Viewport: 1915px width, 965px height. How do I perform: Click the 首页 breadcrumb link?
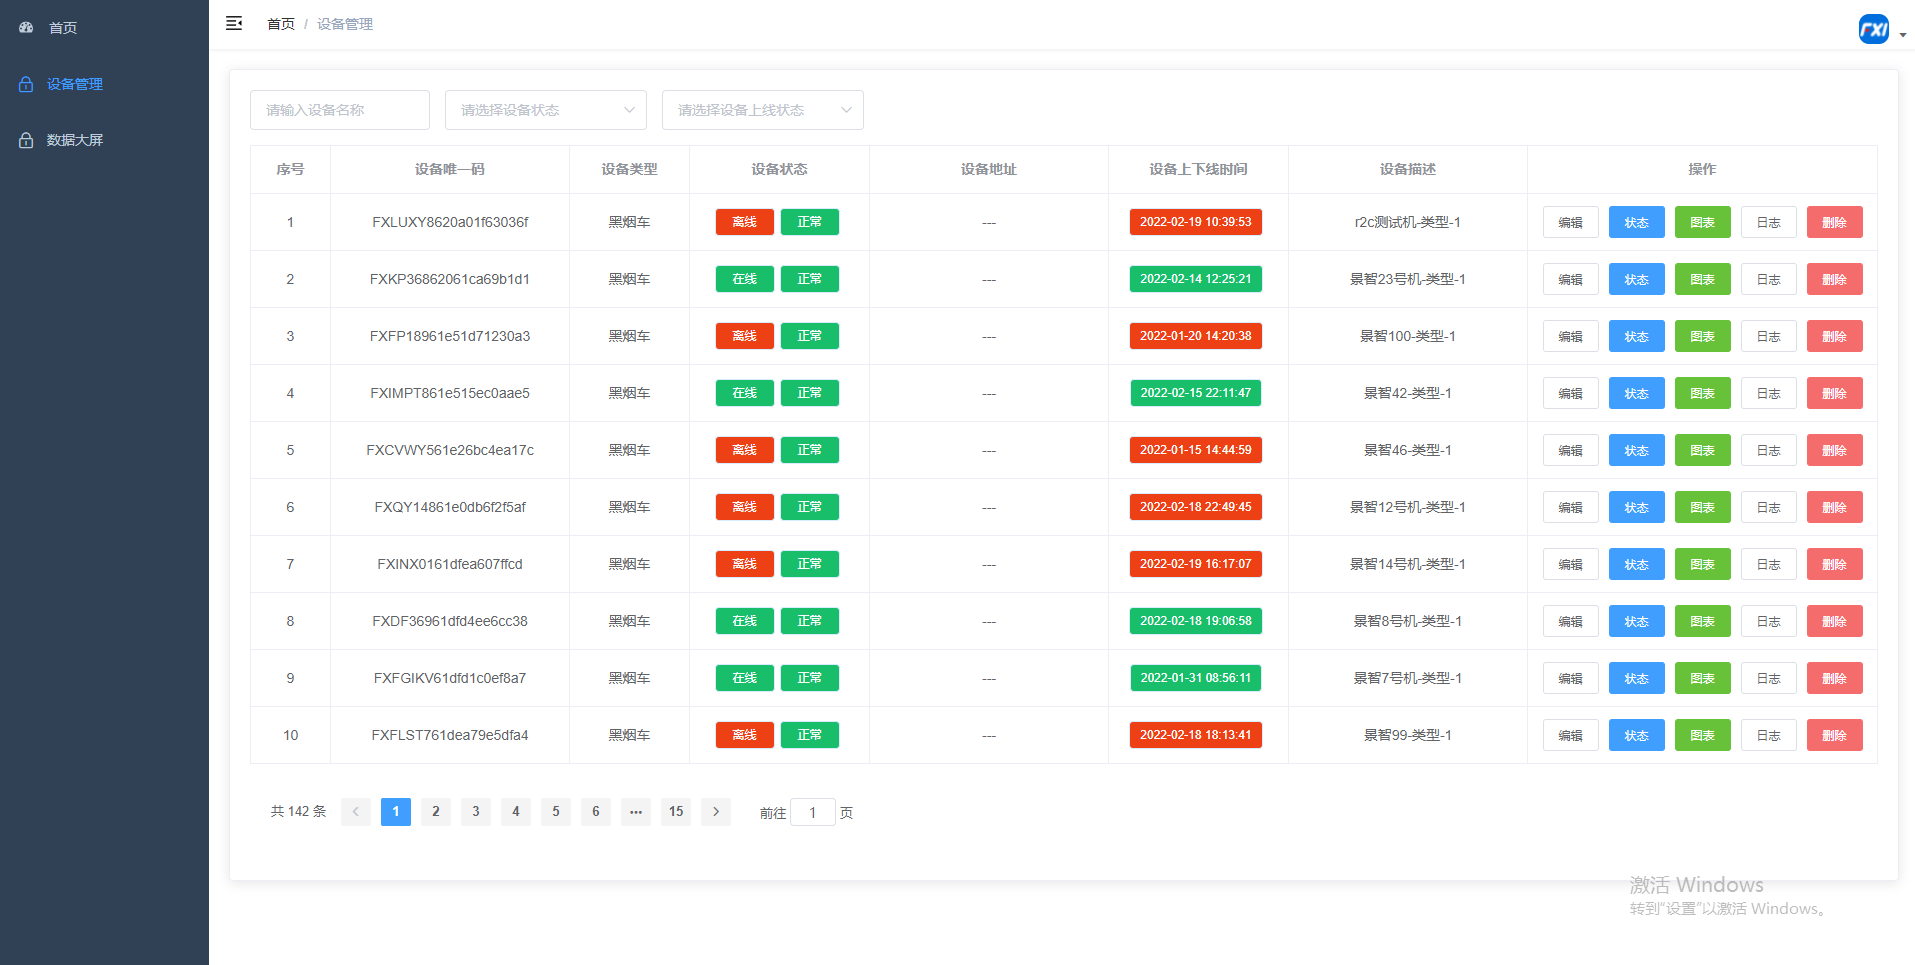(280, 24)
